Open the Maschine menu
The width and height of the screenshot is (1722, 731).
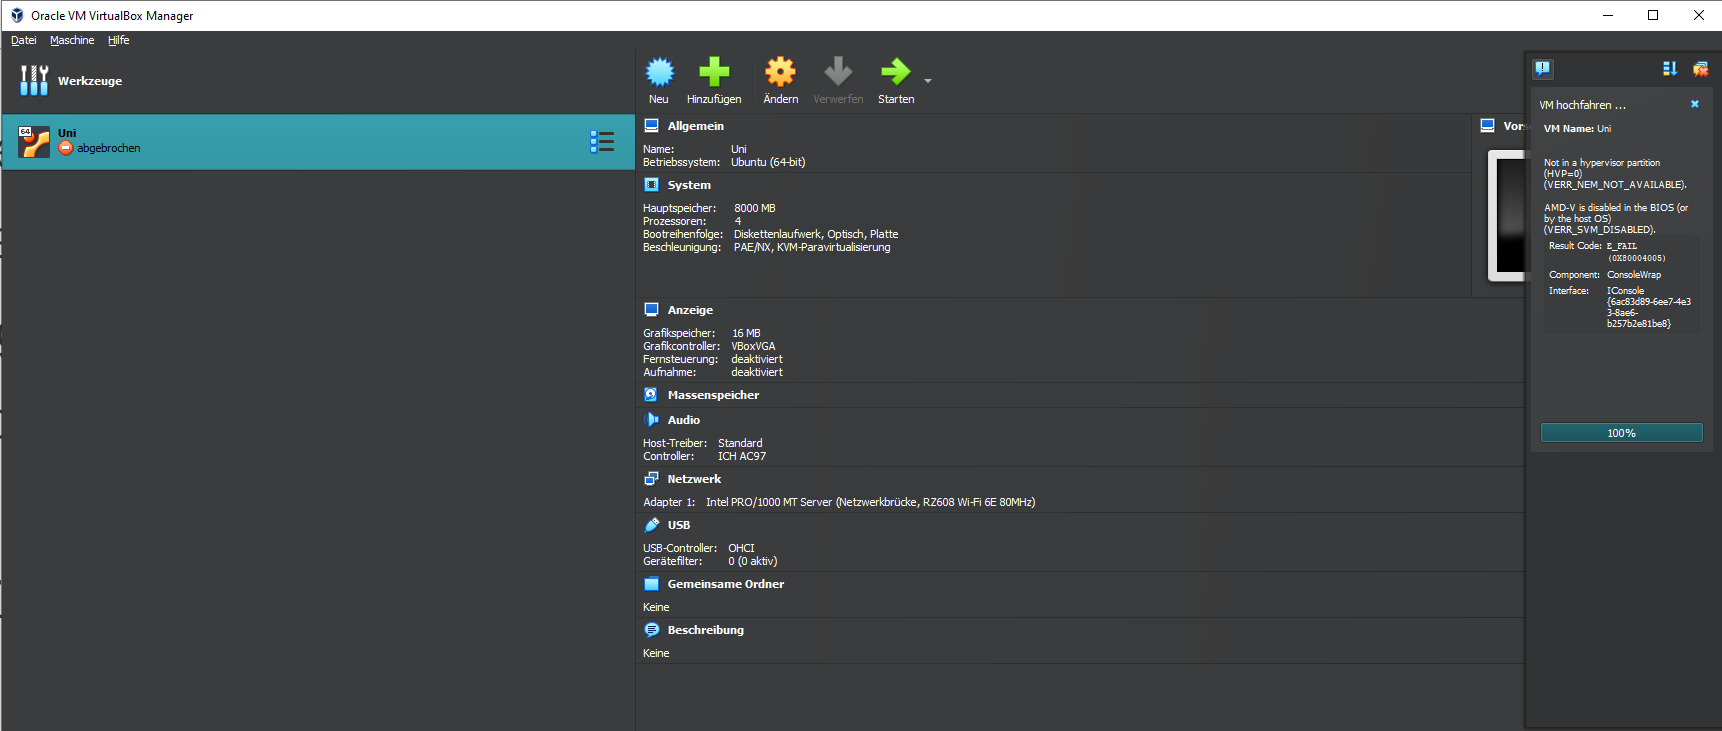pos(72,40)
